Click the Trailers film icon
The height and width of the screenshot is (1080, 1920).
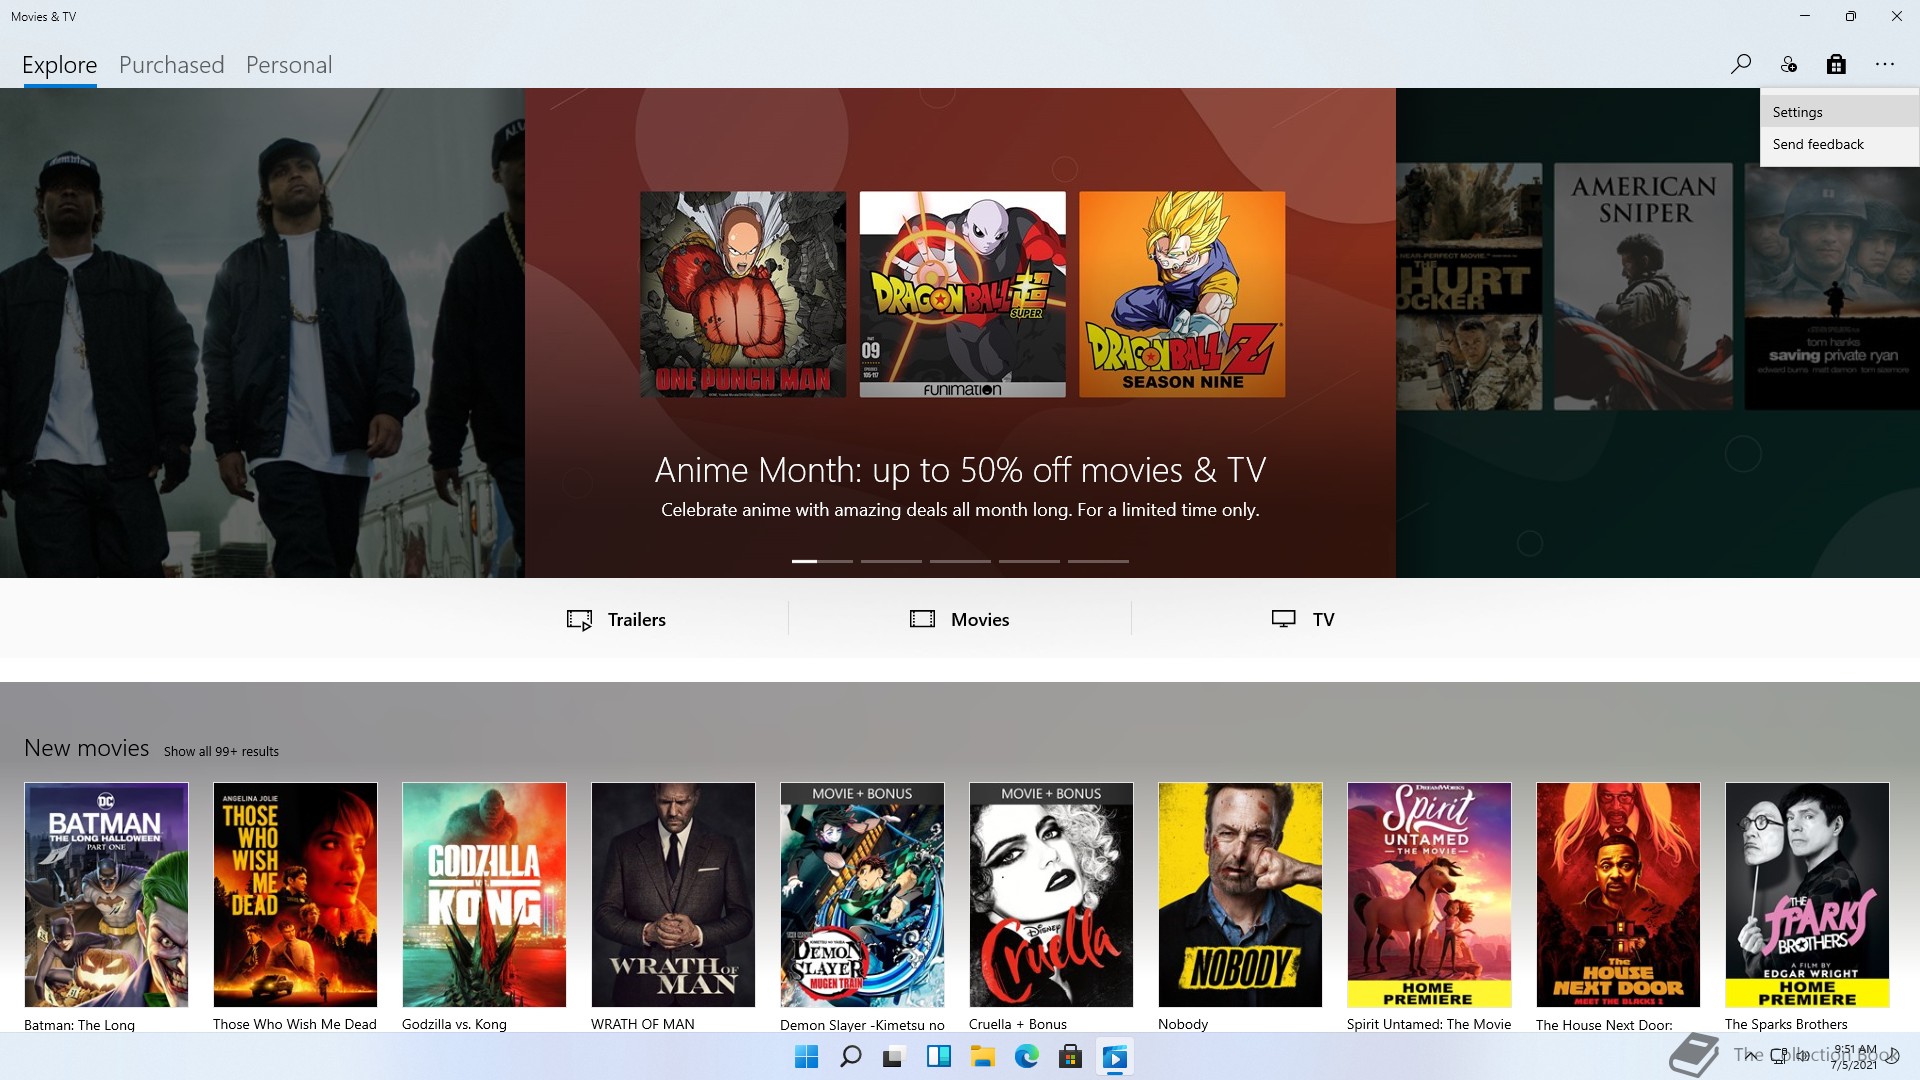tap(580, 620)
